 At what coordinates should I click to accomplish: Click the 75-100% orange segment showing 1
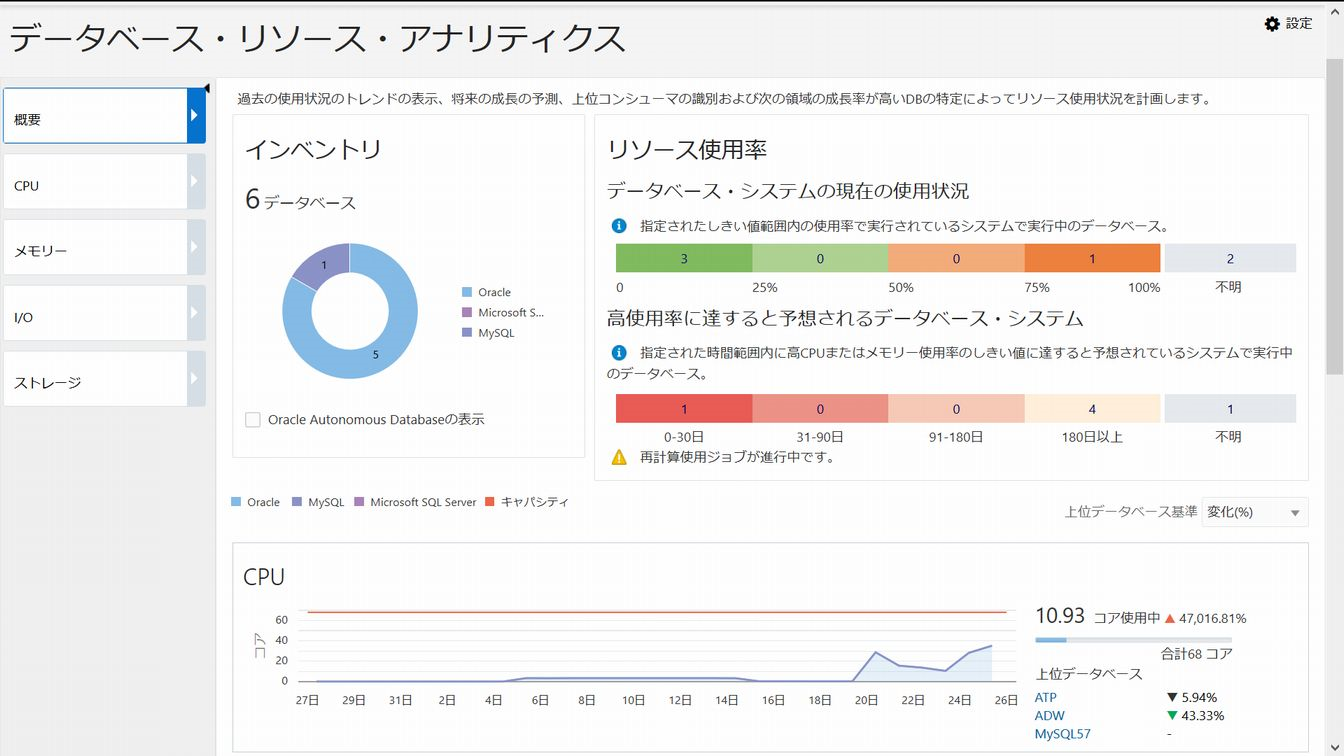(x=1092, y=258)
